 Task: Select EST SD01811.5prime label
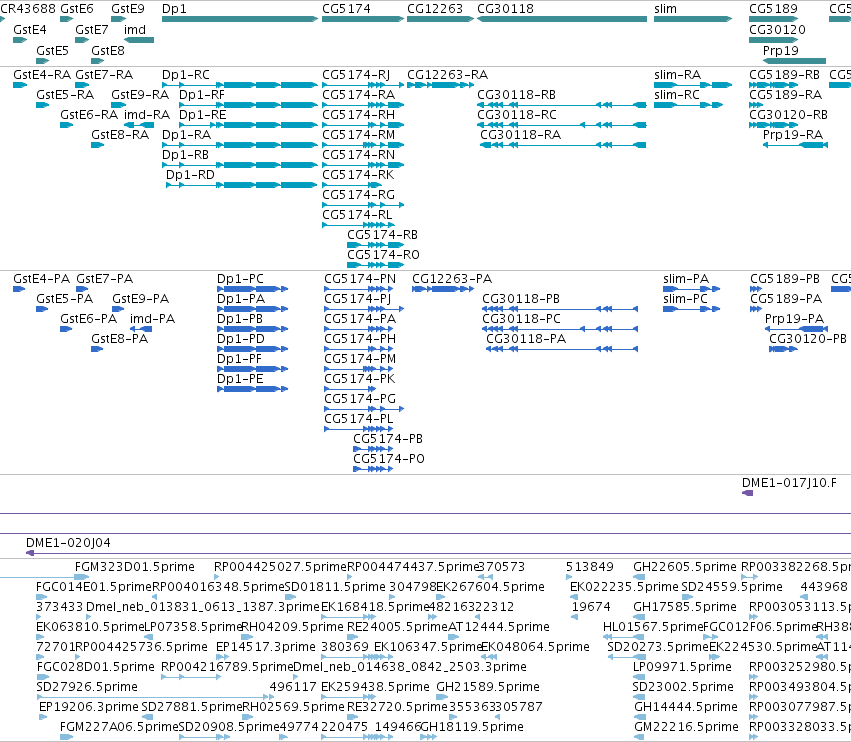pyautogui.click(x=335, y=587)
